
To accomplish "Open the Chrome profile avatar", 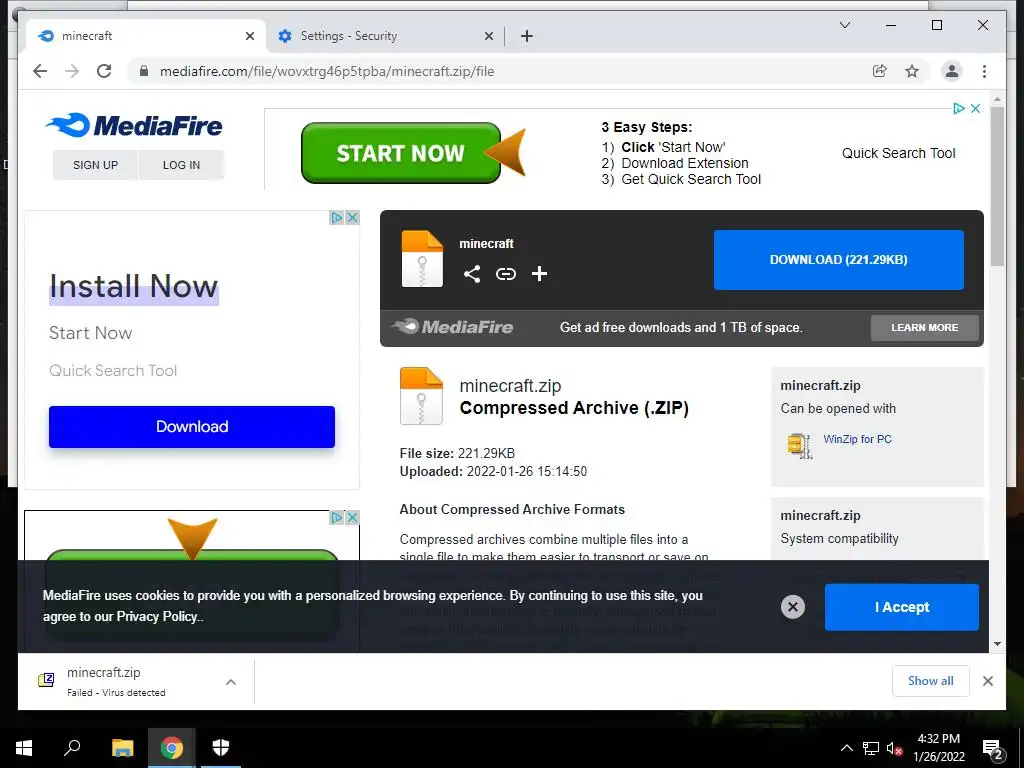I will coord(952,71).
